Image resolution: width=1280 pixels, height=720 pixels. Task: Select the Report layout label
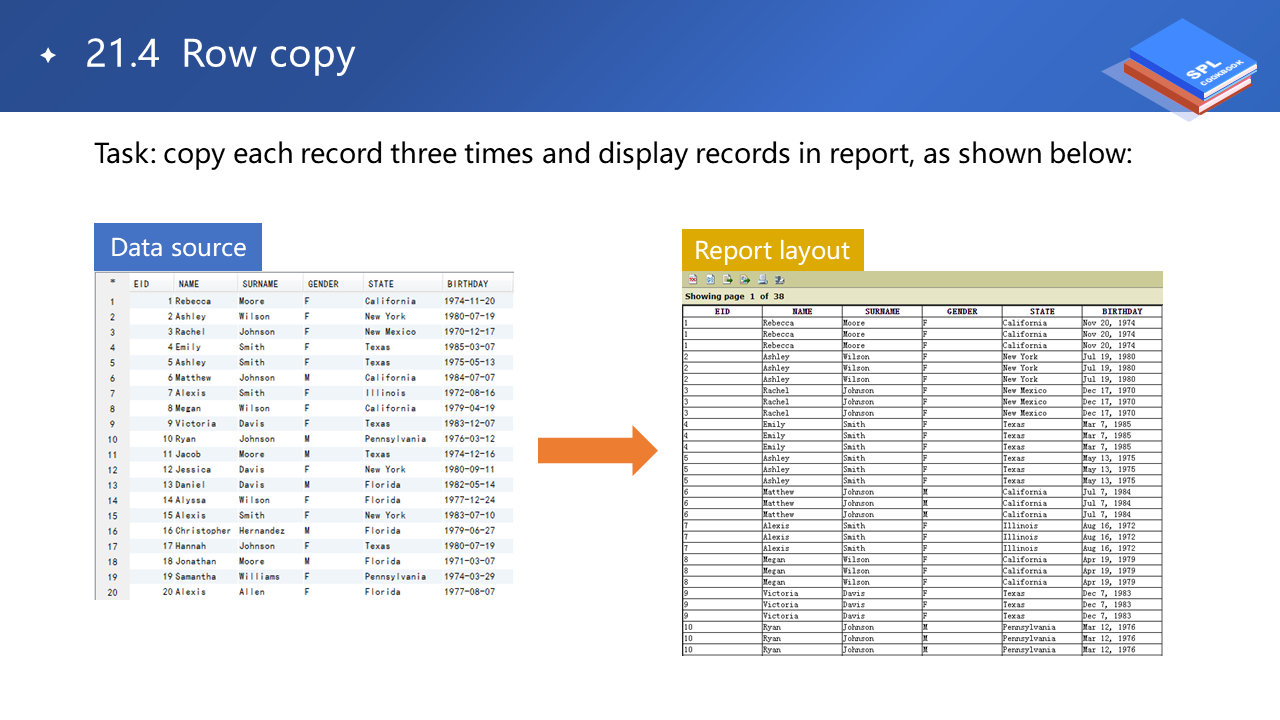tap(772, 250)
